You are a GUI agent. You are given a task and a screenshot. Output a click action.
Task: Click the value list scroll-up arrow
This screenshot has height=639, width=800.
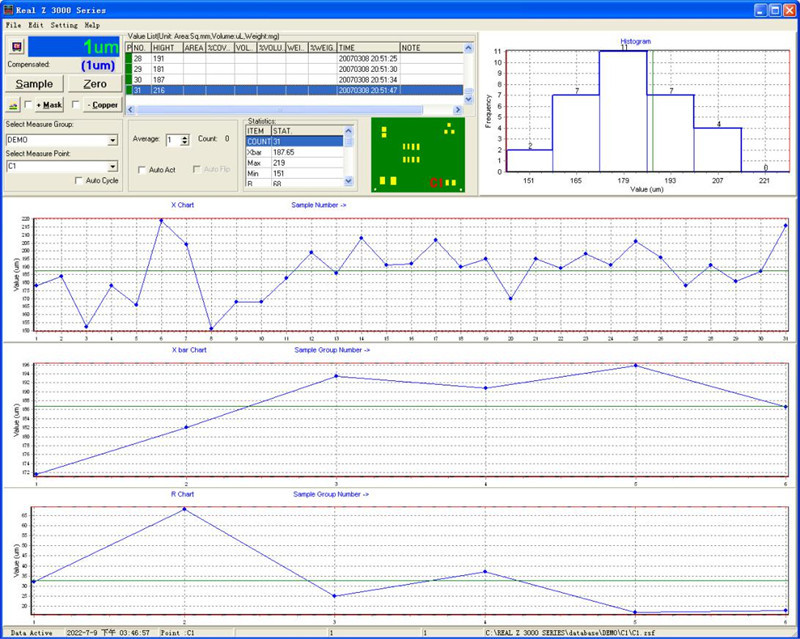click(x=469, y=47)
